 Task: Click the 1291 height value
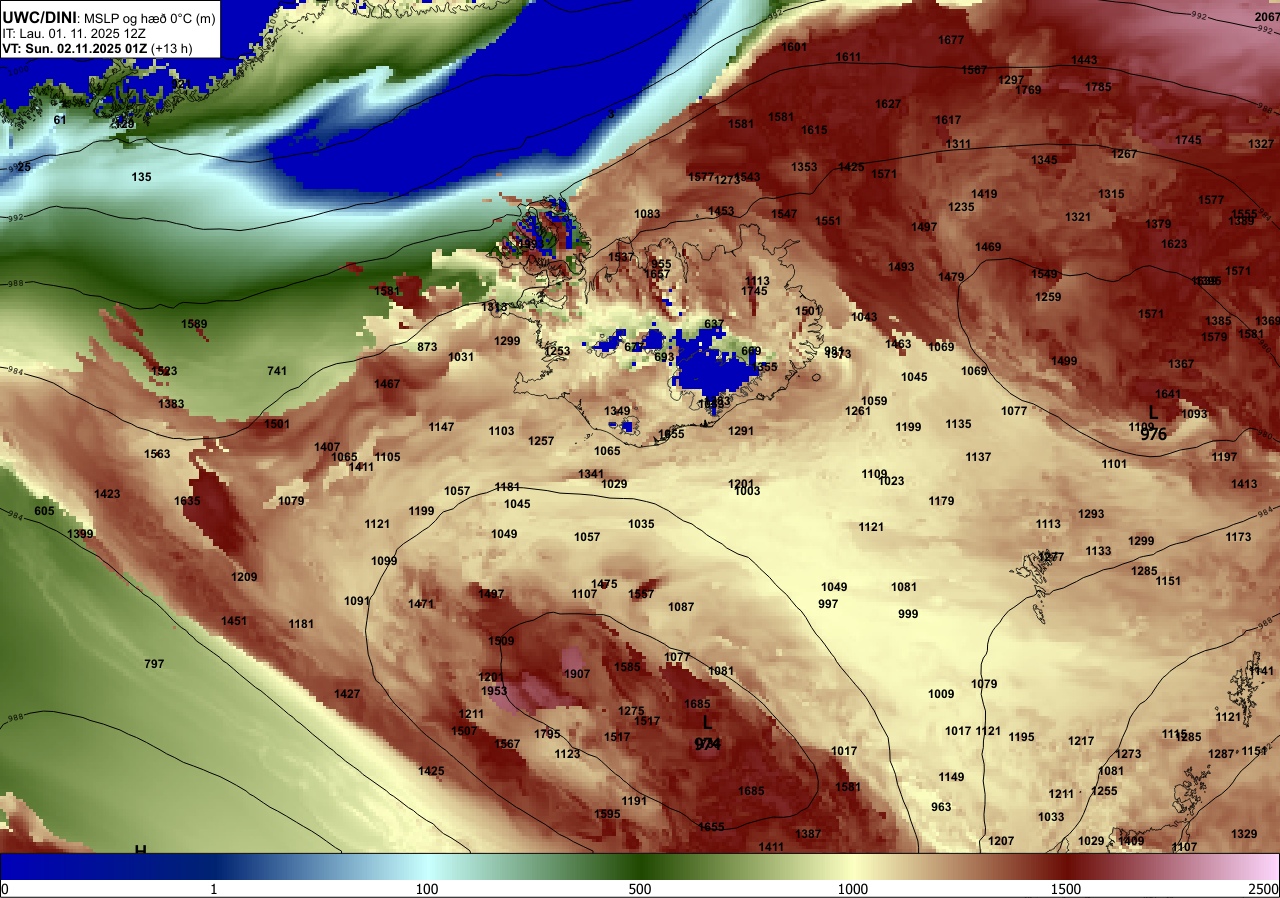pyautogui.click(x=741, y=431)
